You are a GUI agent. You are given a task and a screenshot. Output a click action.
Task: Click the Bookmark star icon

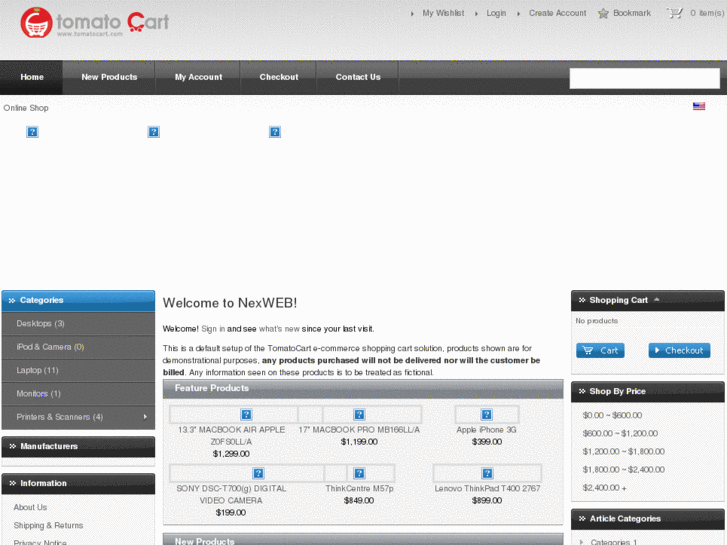[603, 13]
